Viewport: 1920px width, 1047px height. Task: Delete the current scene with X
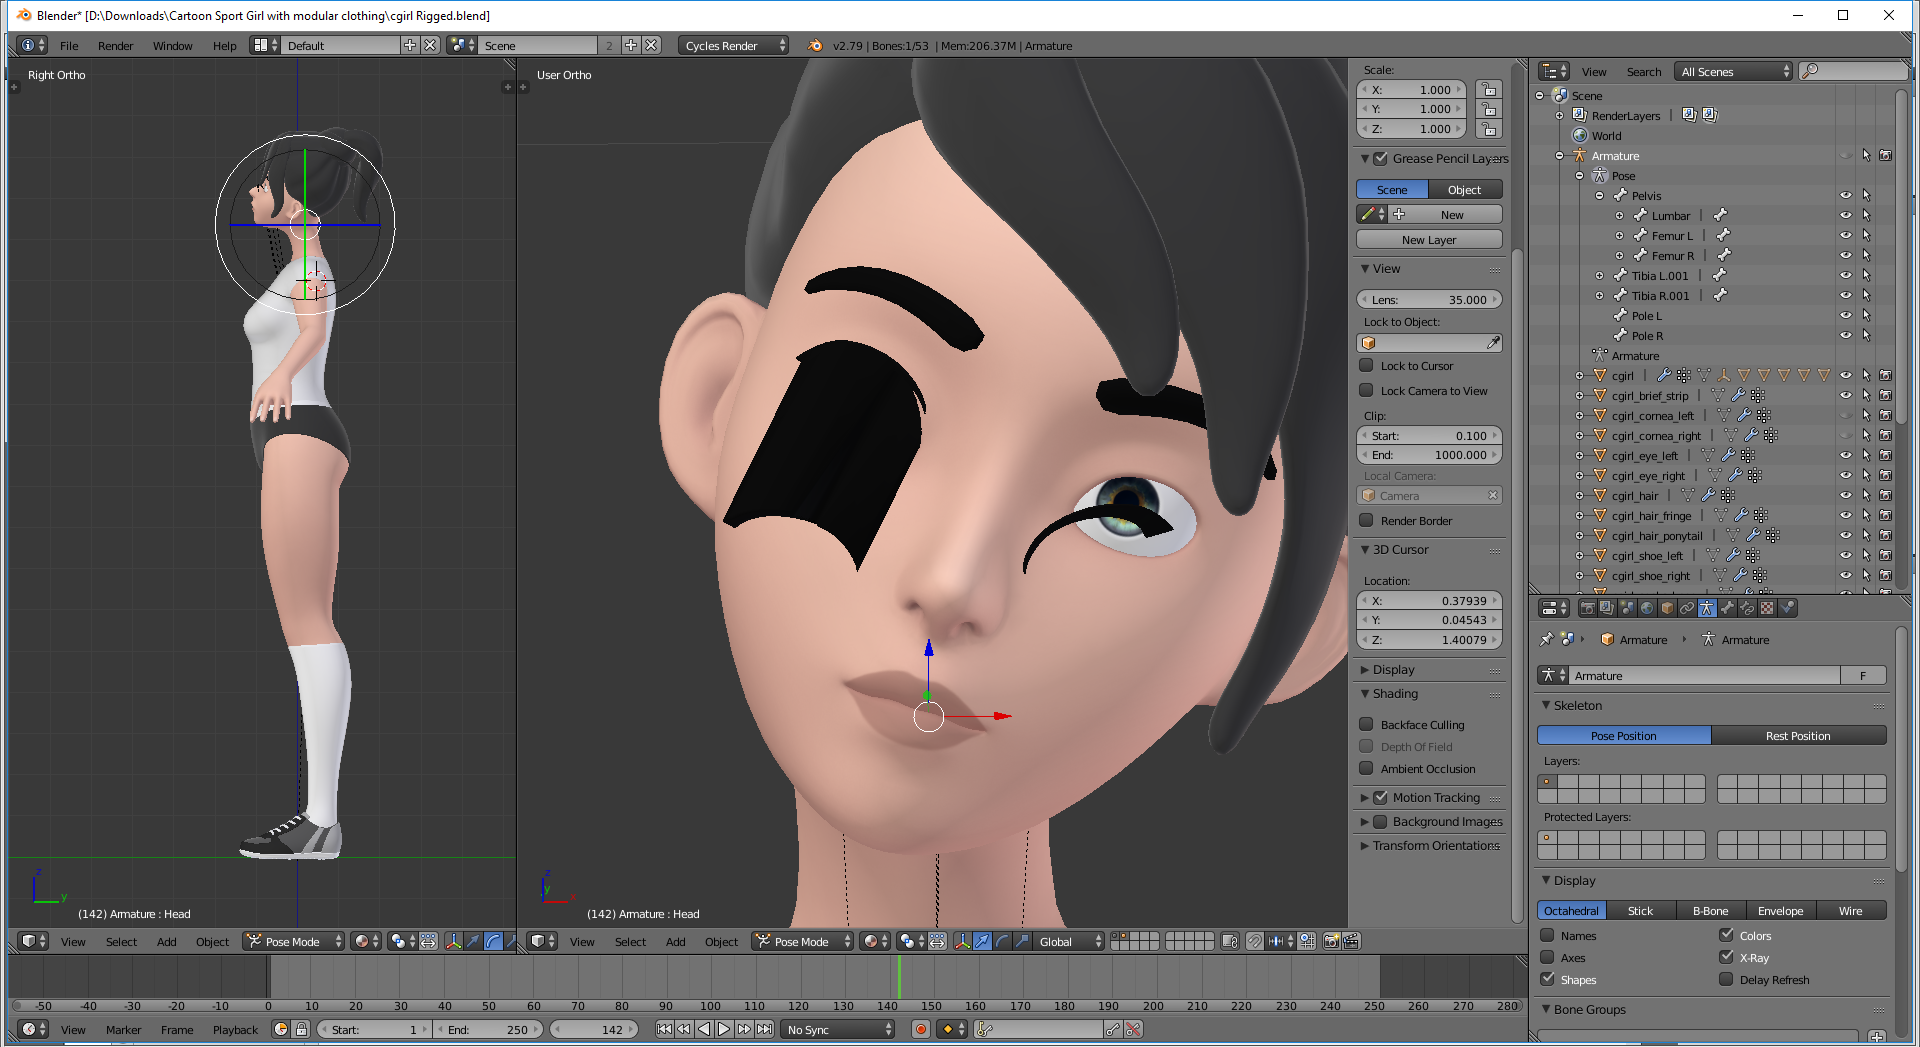[x=652, y=45]
